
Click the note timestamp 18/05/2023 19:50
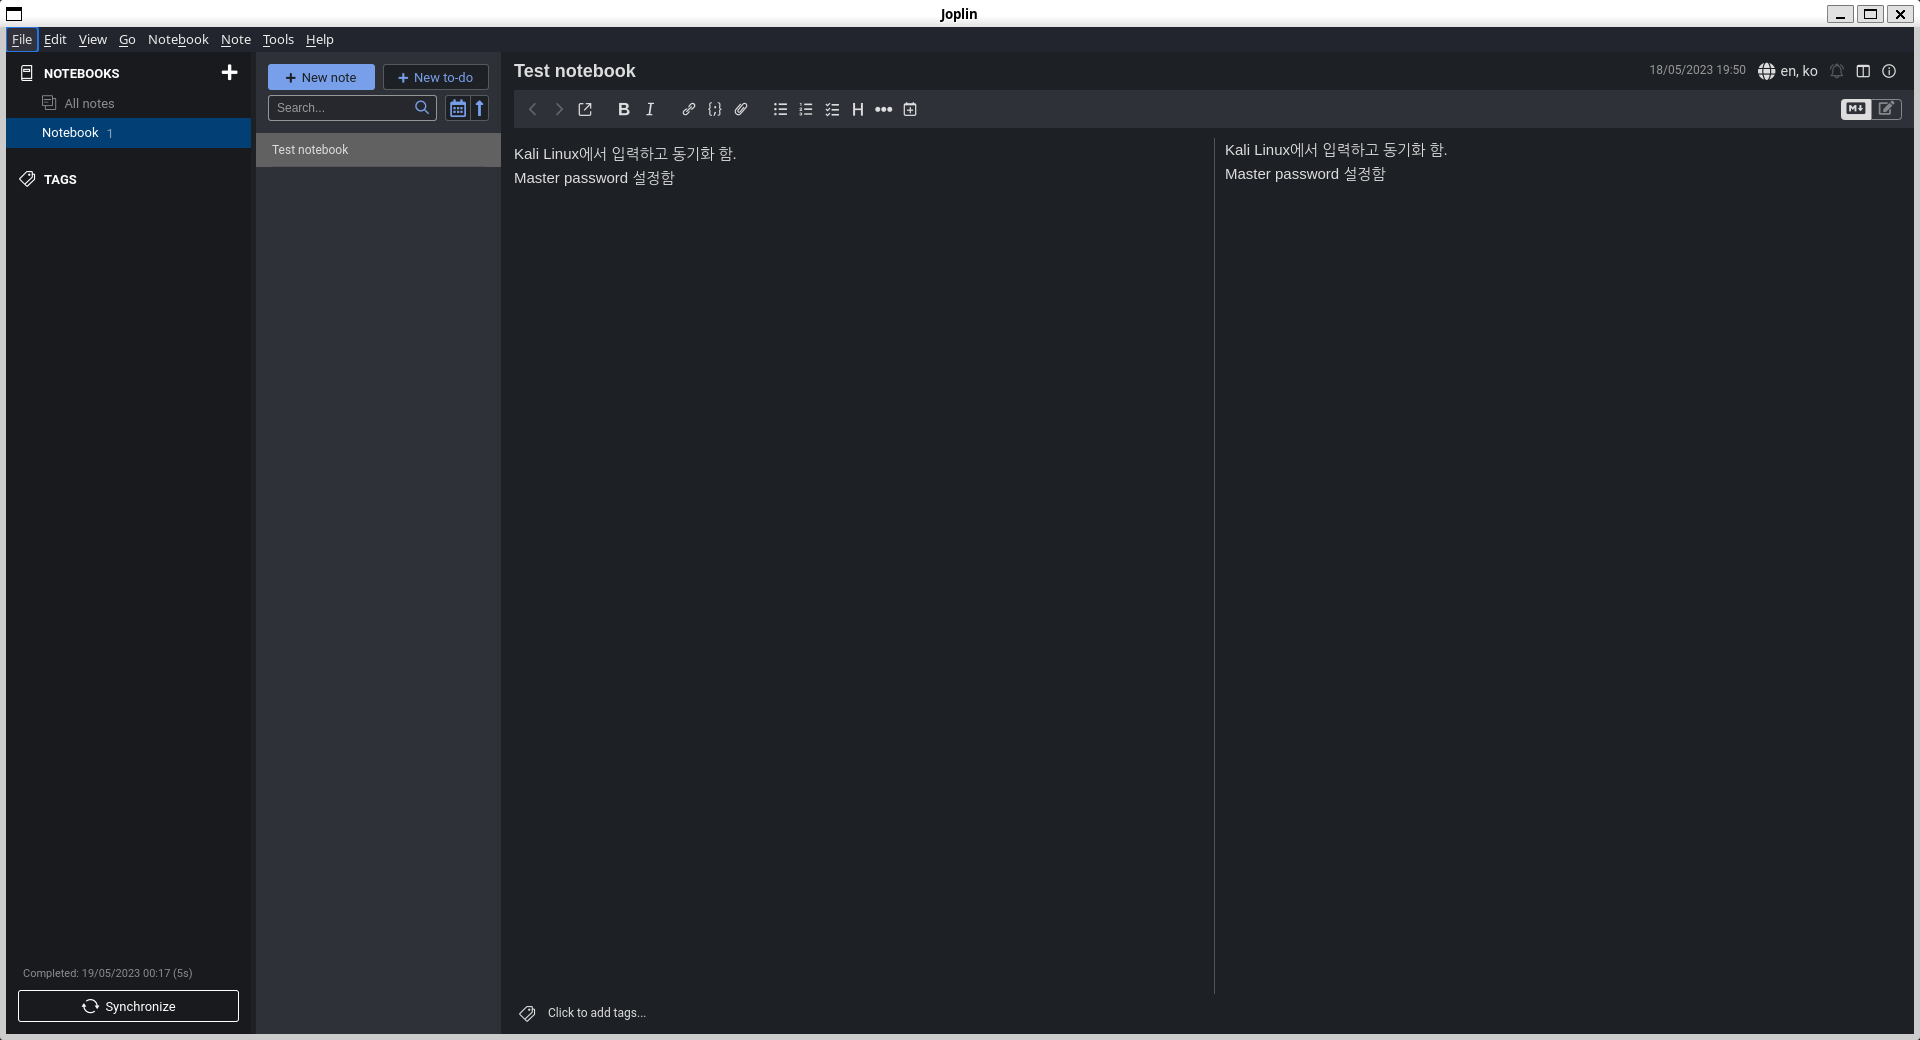pos(1697,70)
